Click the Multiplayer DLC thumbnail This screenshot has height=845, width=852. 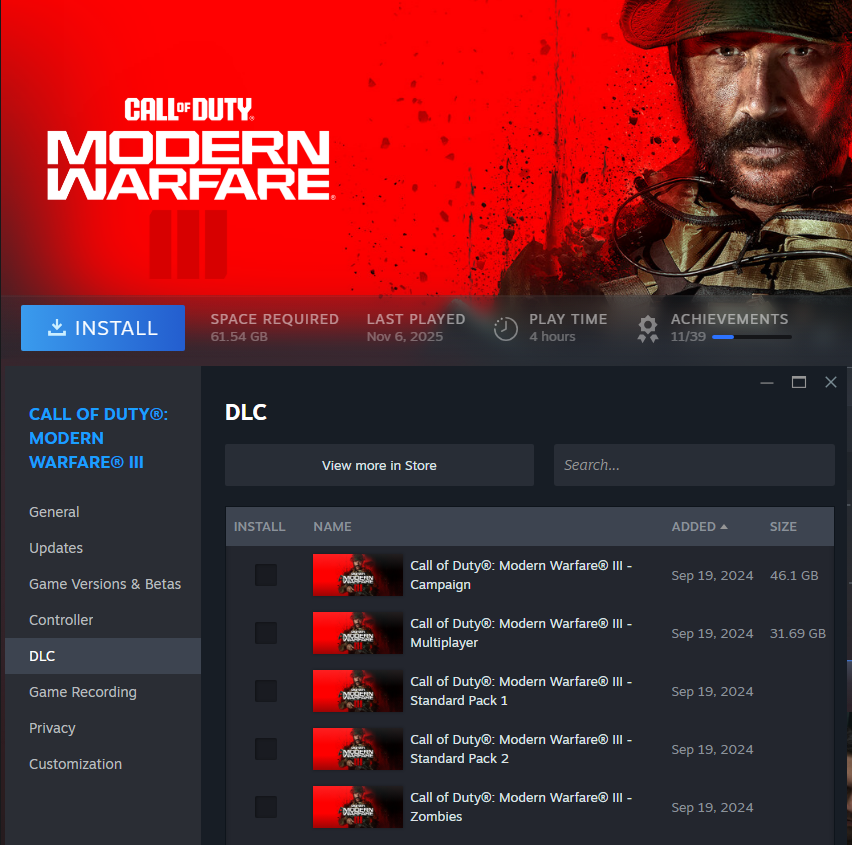(358, 633)
